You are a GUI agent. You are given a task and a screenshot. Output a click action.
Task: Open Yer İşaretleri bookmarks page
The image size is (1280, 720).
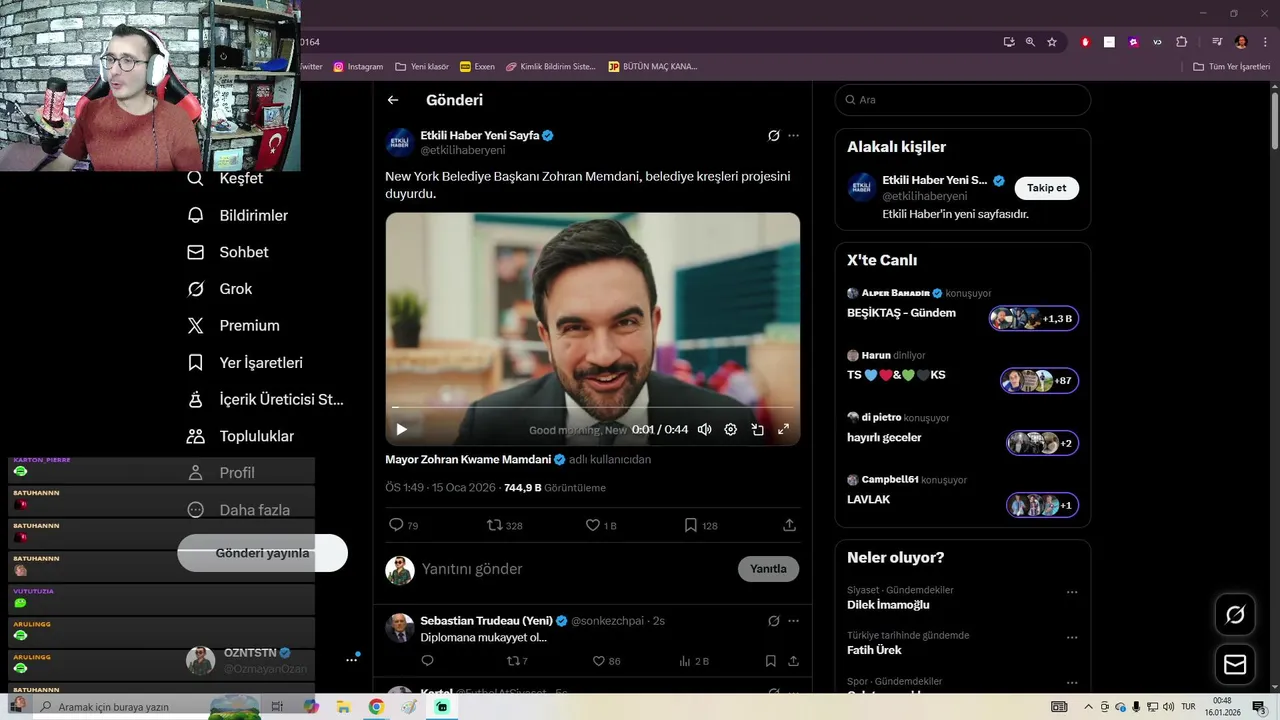(x=245, y=363)
